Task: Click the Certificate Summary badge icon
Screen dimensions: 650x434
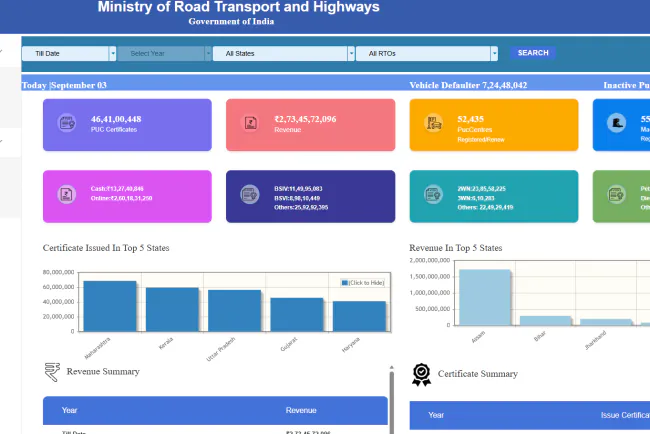Action: point(422,374)
